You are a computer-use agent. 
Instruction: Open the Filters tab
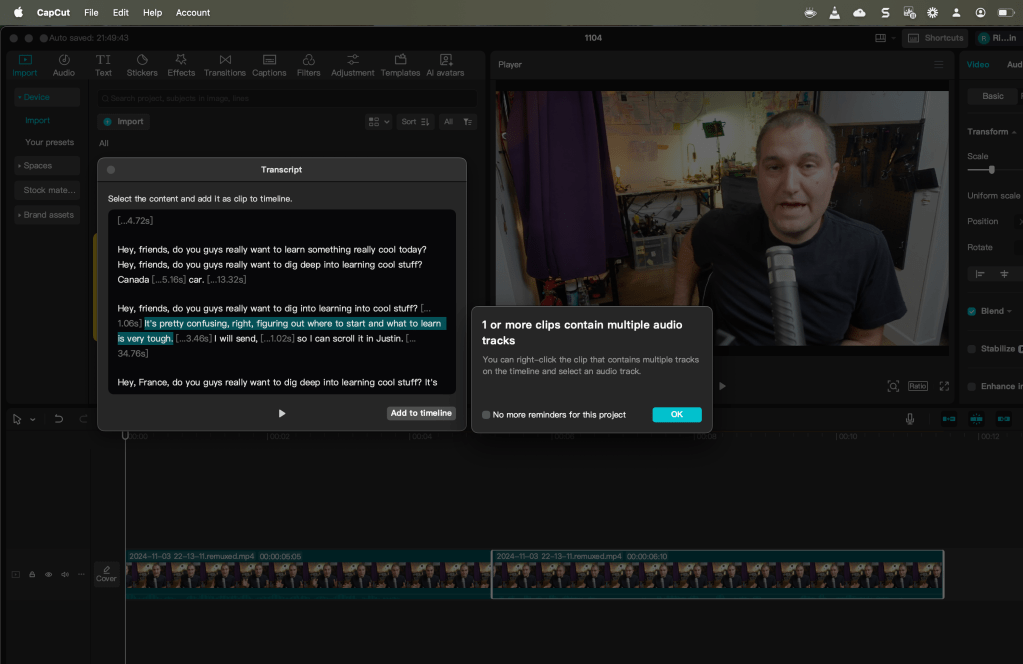pos(309,65)
